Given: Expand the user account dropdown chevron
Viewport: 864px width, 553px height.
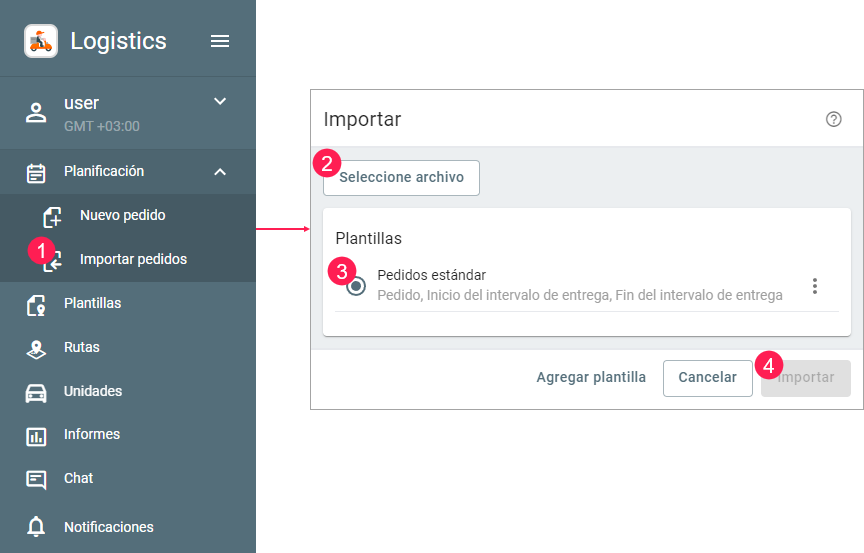Looking at the screenshot, I should coord(220,101).
